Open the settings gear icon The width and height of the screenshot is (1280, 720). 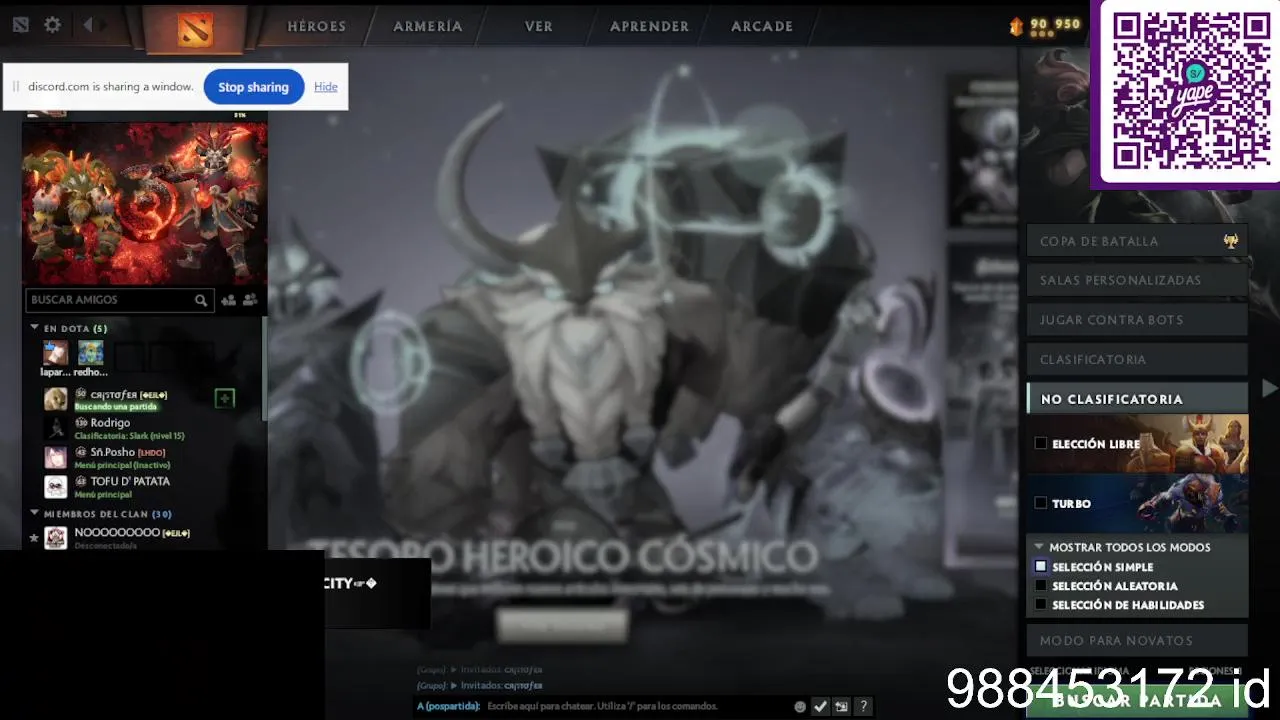point(52,25)
